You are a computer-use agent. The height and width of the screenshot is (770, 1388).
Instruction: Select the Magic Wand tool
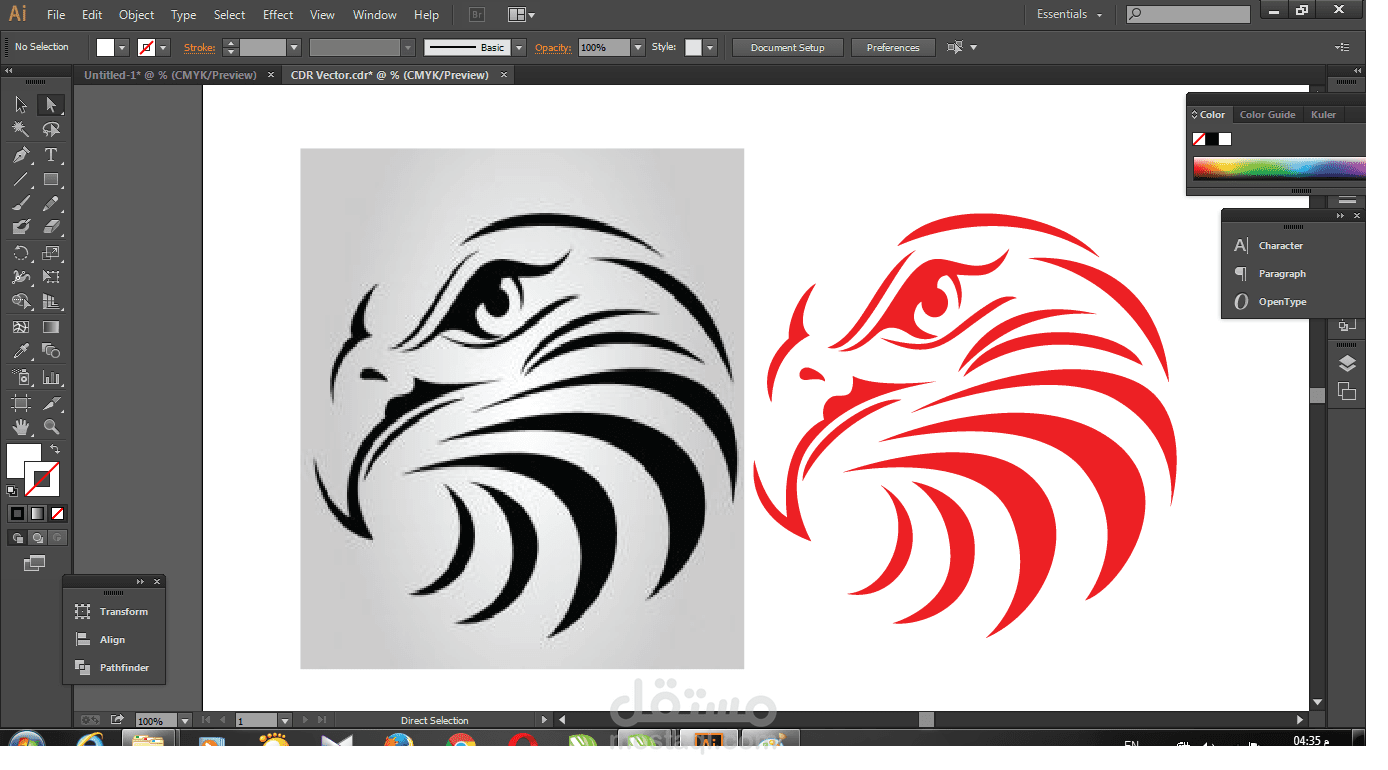[21, 130]
